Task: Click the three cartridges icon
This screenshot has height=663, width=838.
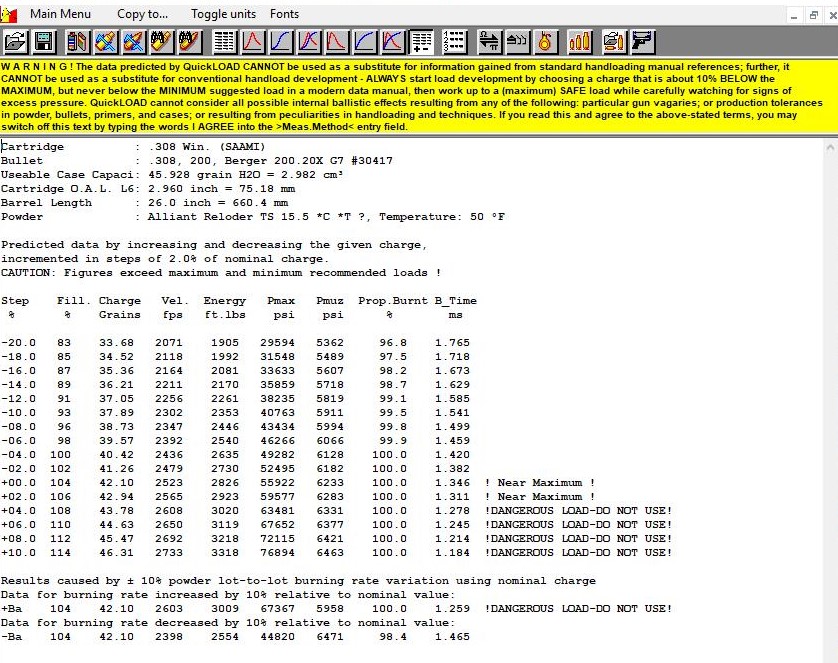Action: pyautogui.click(x=579, y=42)
